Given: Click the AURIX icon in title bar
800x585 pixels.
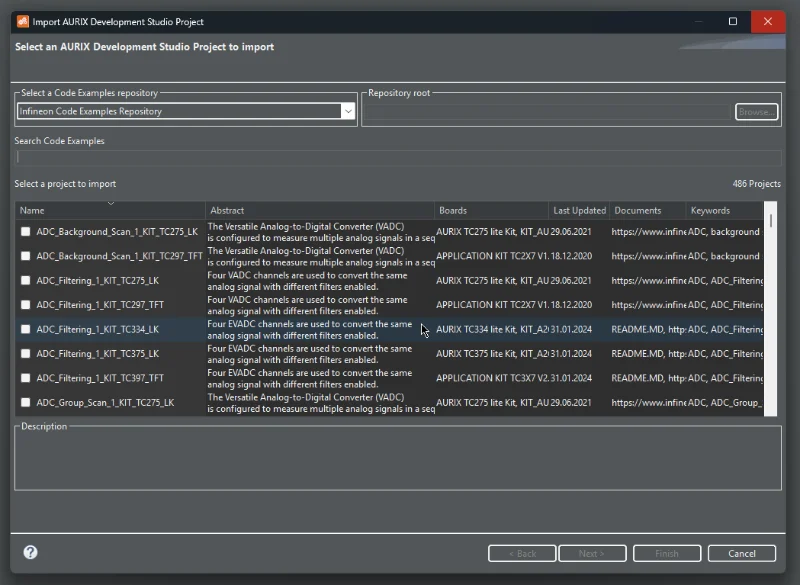Looking at the screenshot, I should [x=21, y=21].
